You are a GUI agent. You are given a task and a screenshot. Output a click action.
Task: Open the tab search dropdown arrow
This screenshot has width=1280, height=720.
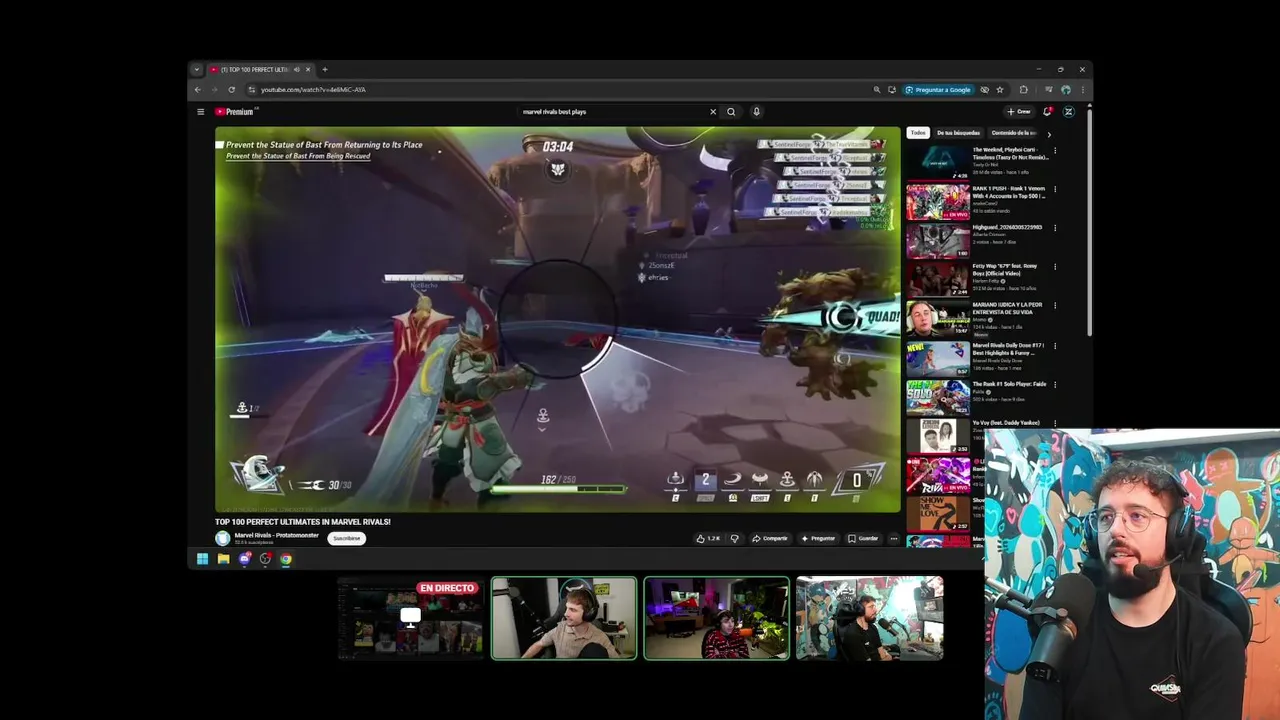pyautogui.click(x=196, y=70)
